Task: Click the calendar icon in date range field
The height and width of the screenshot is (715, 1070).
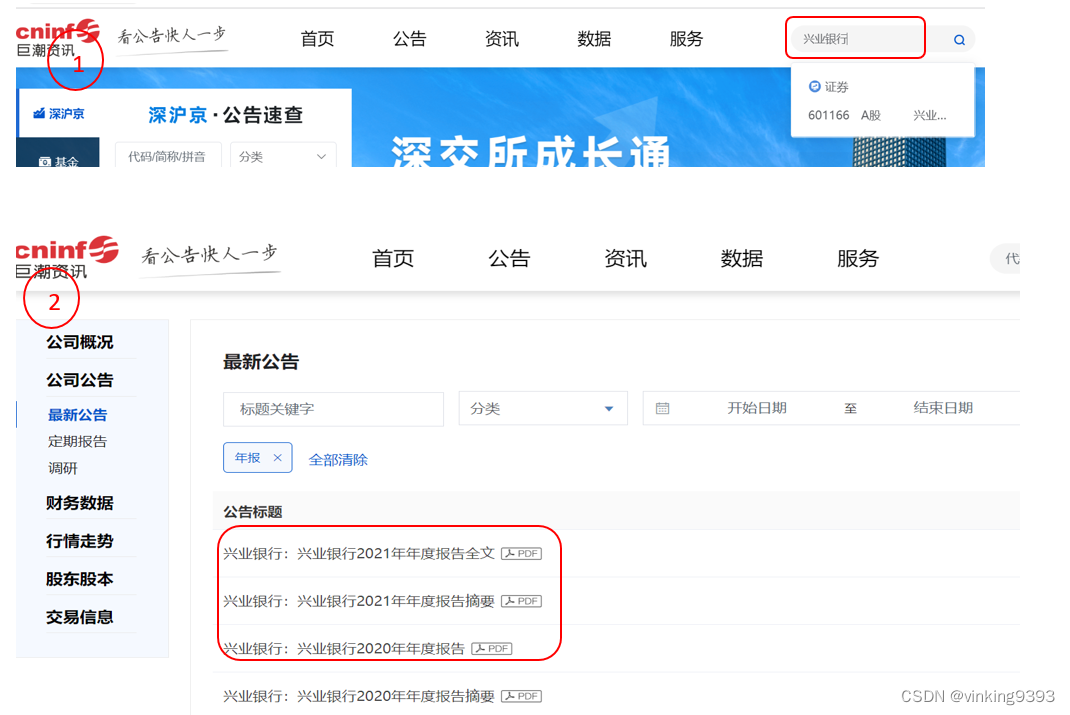Action: [x=662, y=409]
